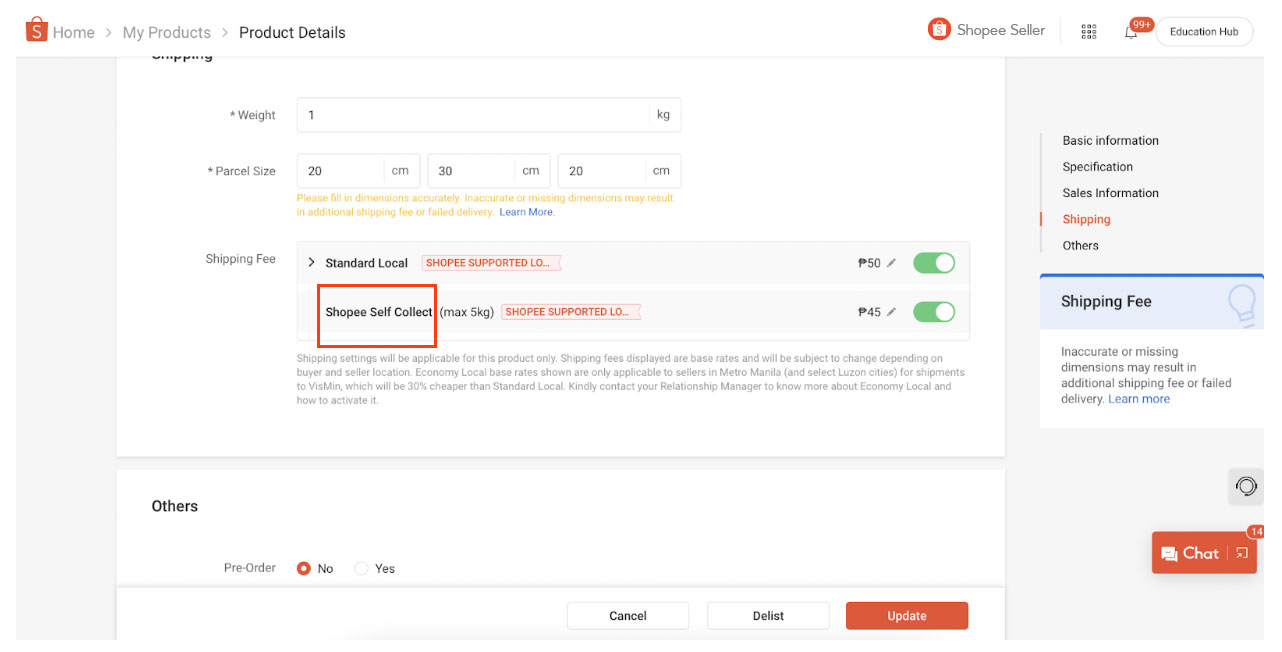Click the Shipping Fee info panel header
The width and height of the screenshot is (1282, 652).
pyautogui.click(x=1105, y=301)
